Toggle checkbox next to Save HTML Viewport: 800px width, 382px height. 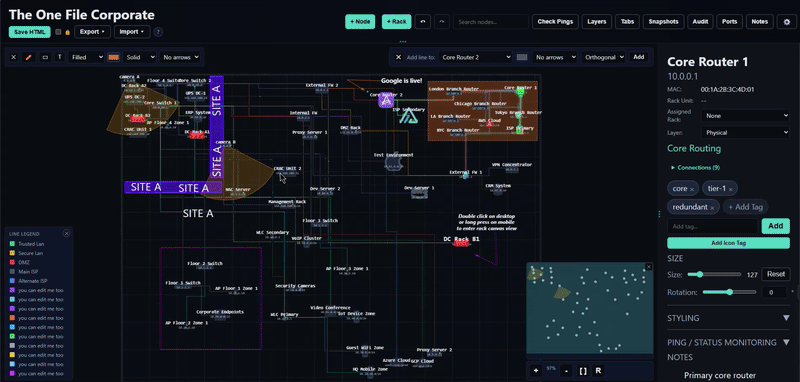click(x=58, y=32)
